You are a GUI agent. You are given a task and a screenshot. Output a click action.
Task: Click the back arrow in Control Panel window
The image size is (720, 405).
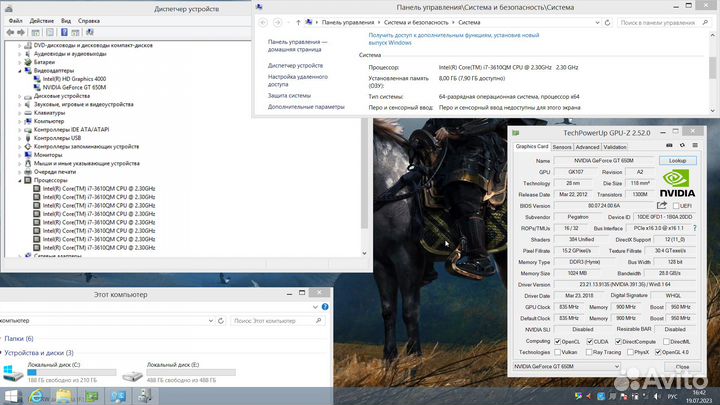click(x=263, y=22)
